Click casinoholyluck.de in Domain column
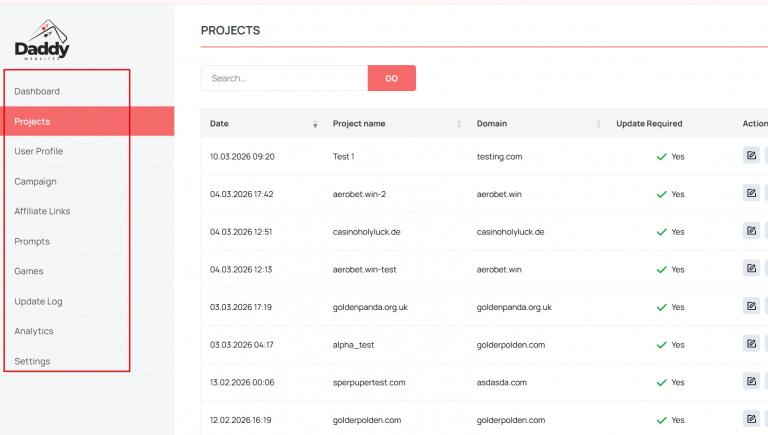Screen dimensions: 768x435 510,232
